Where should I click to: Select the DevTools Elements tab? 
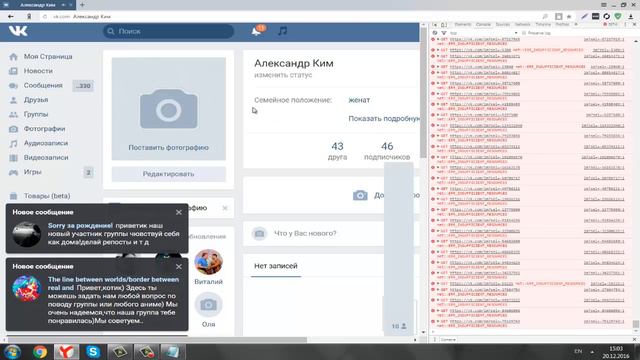tap(463, 24)
